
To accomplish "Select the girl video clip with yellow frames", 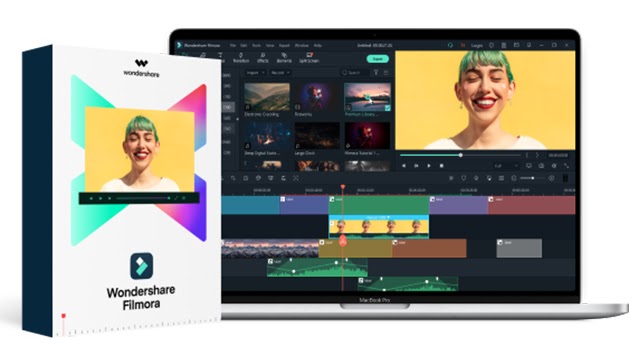I will click(379, 227).
